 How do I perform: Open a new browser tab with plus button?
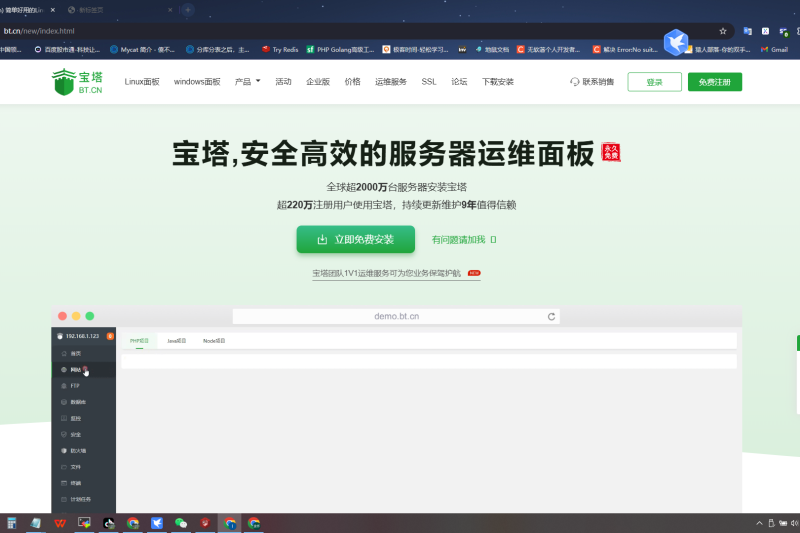tap(188, 10)
